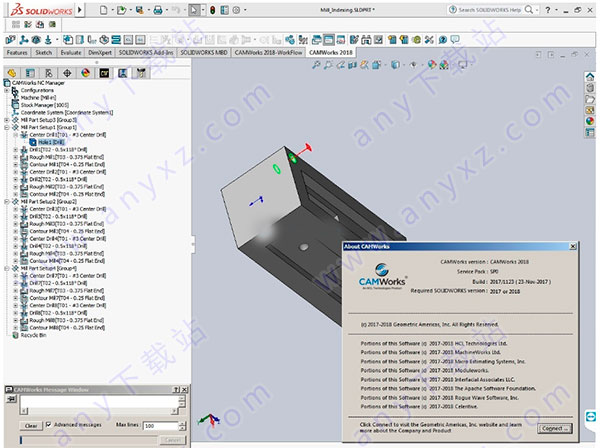Switch to the DimXpert tab

point(100,53)
